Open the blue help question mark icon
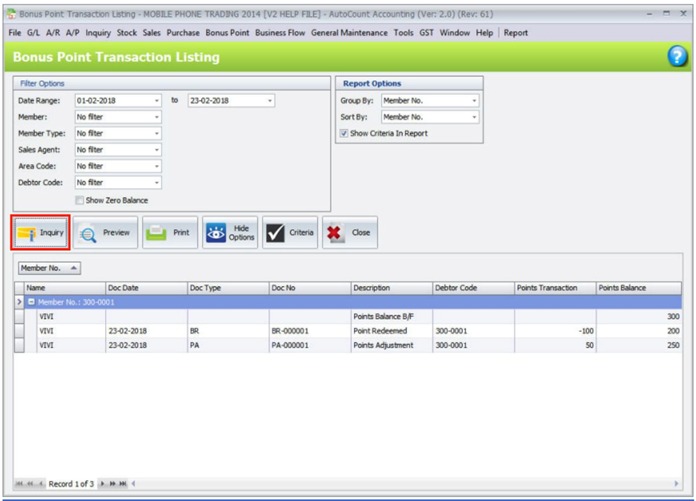 (x=679, y=58)
